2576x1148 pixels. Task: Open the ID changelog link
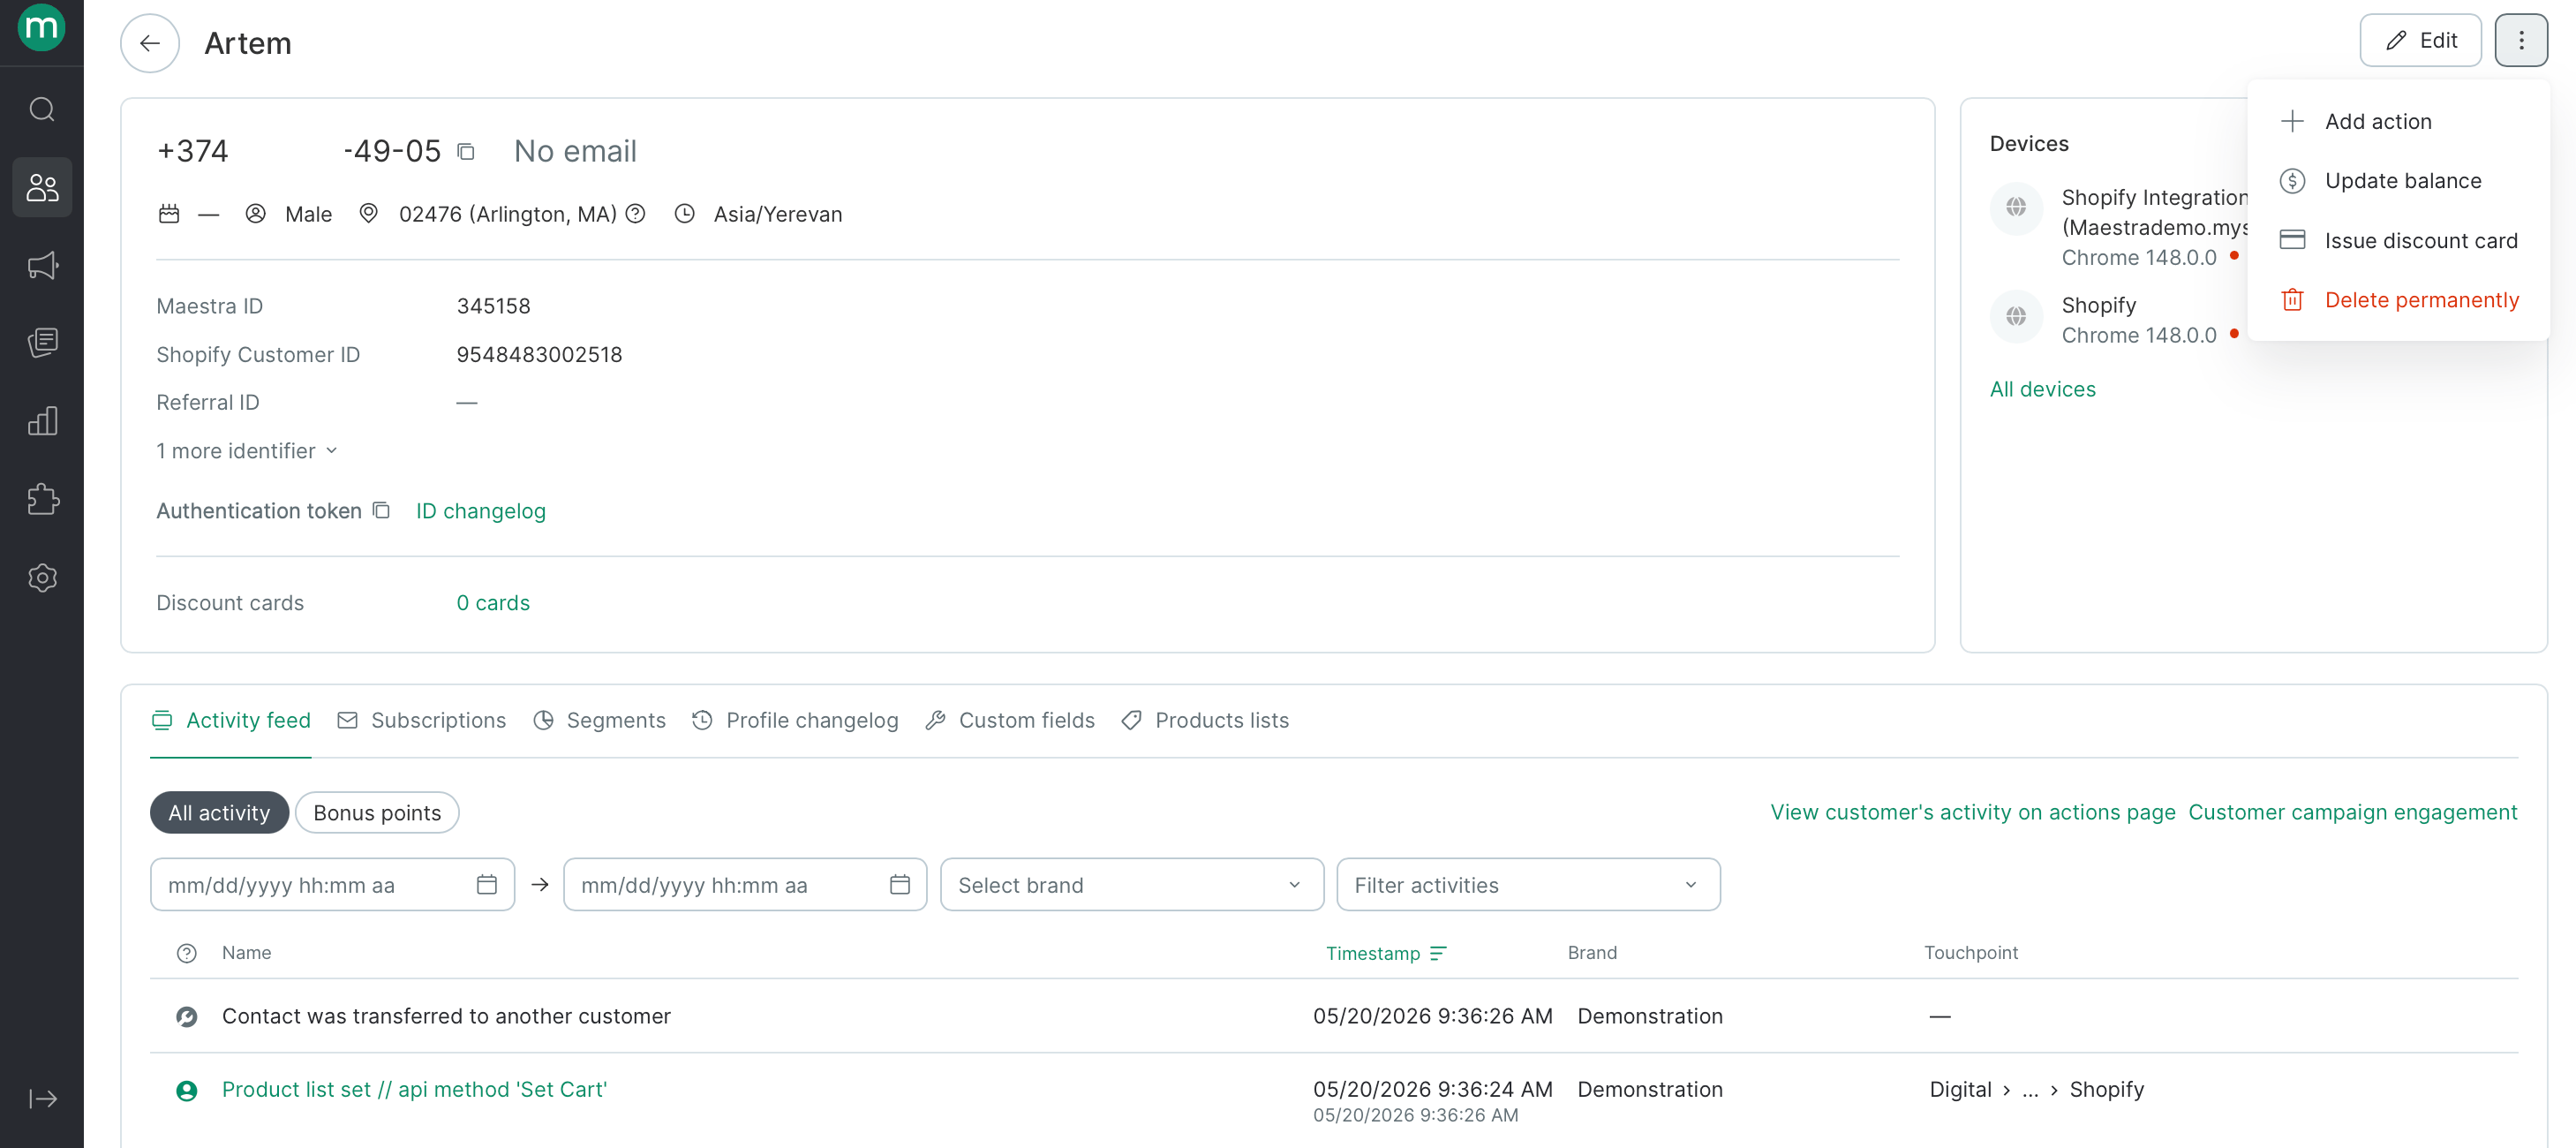tap(480, 511)
